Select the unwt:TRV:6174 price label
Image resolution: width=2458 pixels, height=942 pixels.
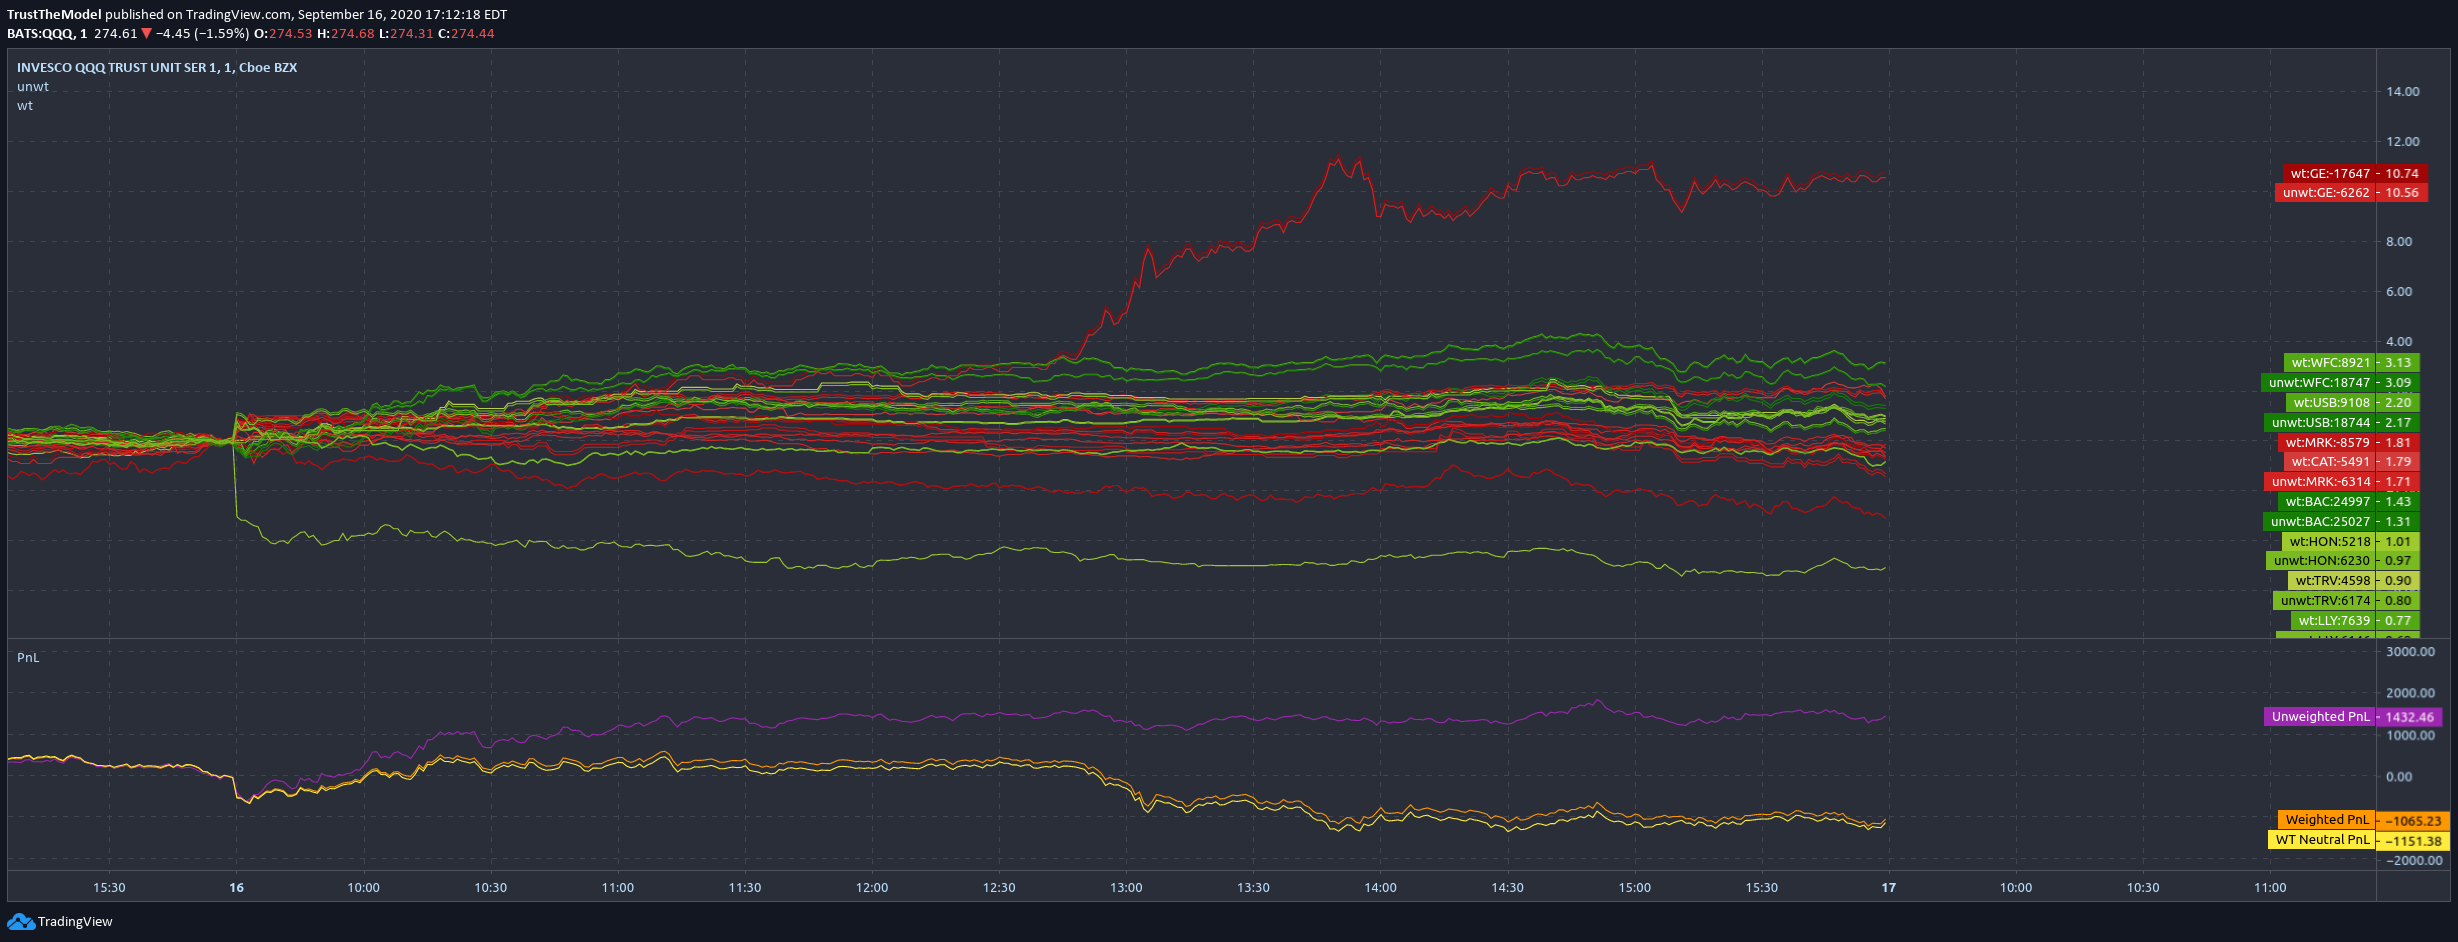tap(2325, 601)
